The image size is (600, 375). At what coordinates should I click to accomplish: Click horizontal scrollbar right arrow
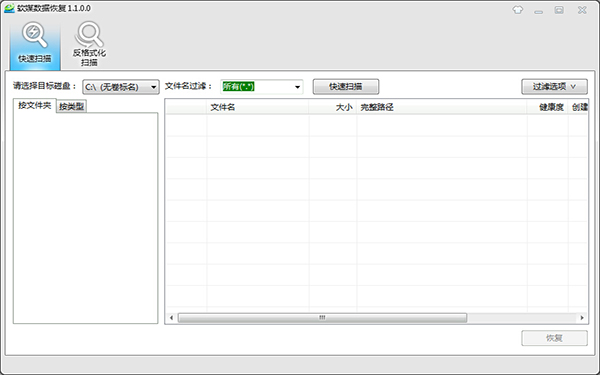[x=582, y=318]
